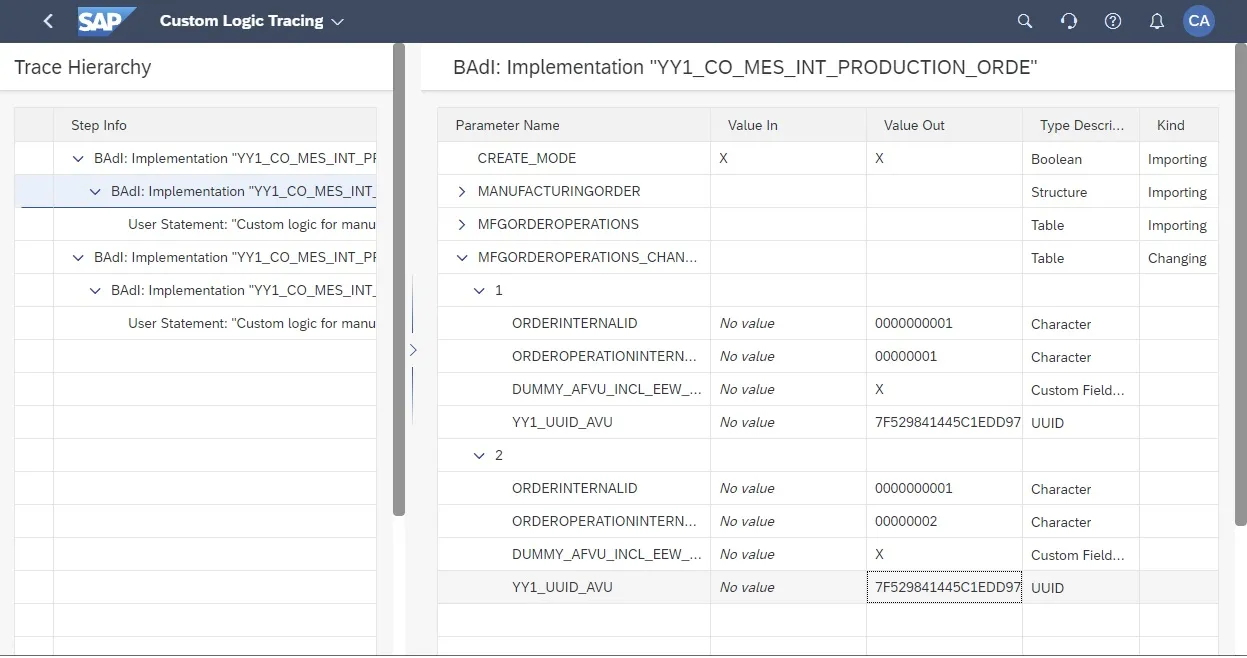Open the CA user profile avatar

[1198, 21]
